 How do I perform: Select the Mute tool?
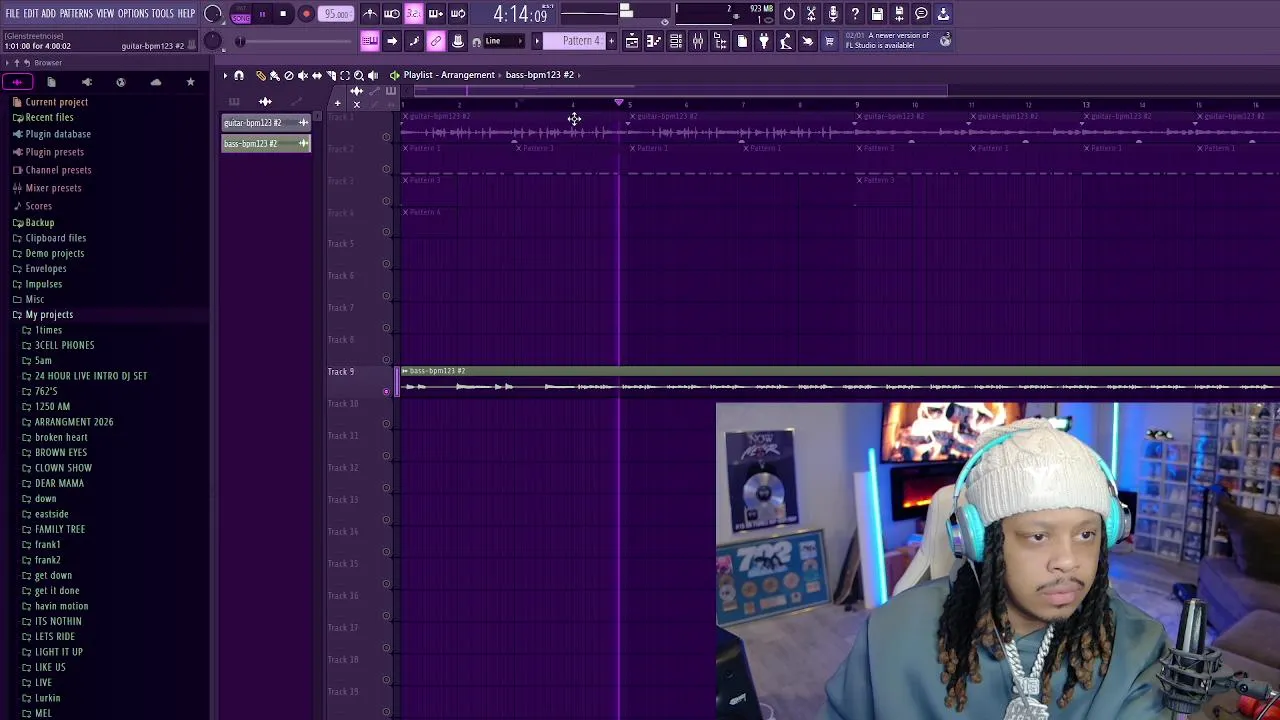click(303, 75)
